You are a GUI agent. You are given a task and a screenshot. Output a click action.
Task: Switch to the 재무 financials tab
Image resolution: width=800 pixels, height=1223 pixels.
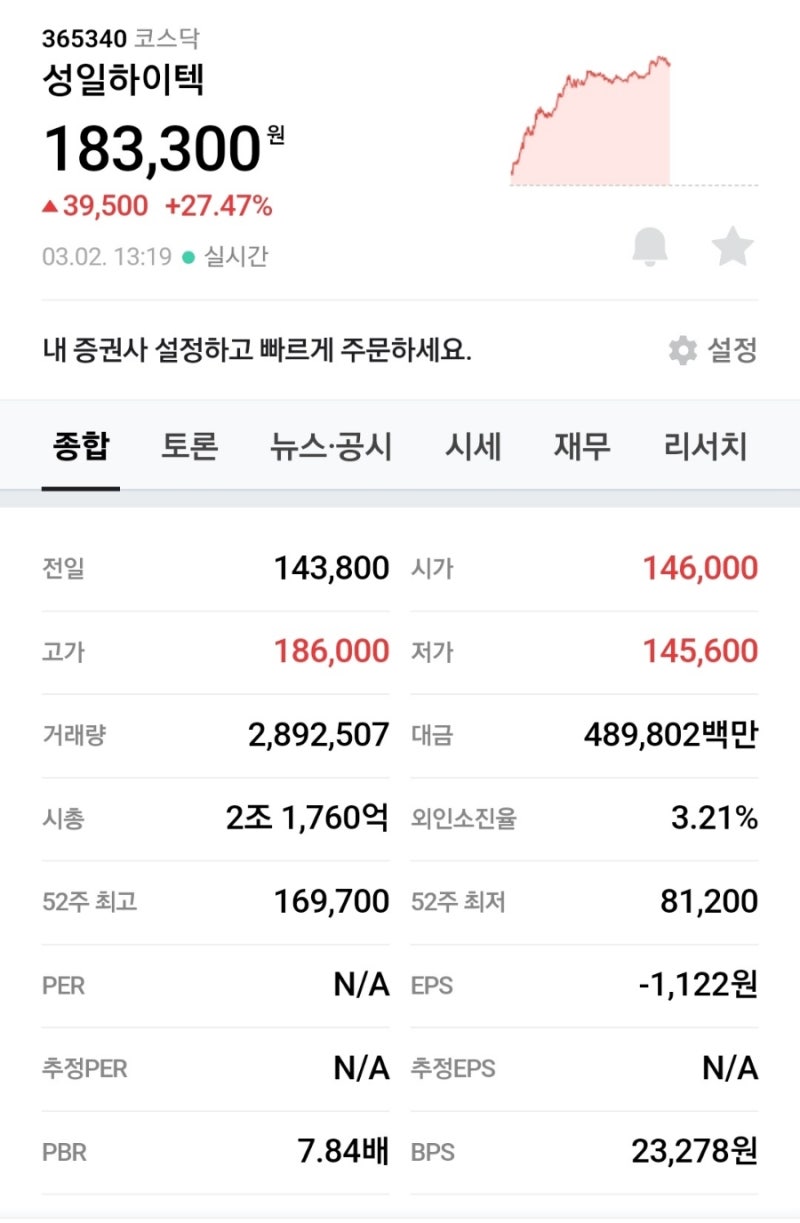[582, 447]
